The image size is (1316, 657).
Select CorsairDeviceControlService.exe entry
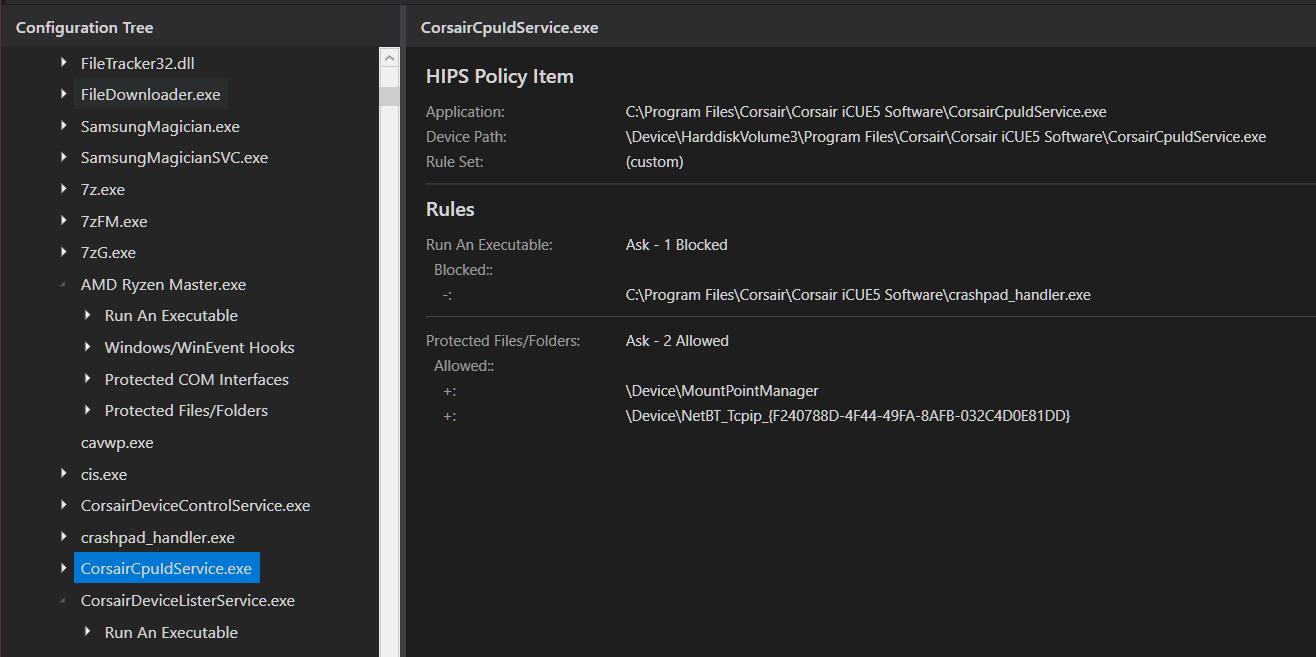[x=195, y=506]
